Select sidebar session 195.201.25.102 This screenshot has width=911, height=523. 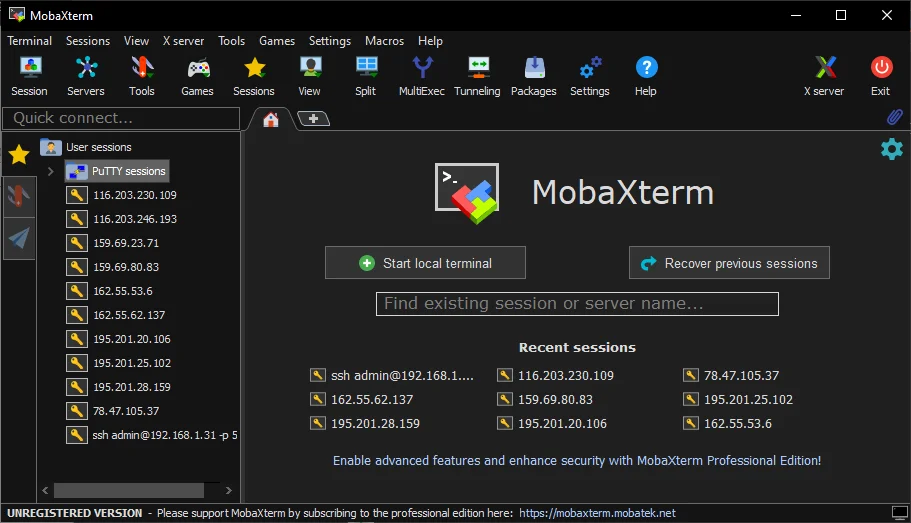click(x=119, y=363)
